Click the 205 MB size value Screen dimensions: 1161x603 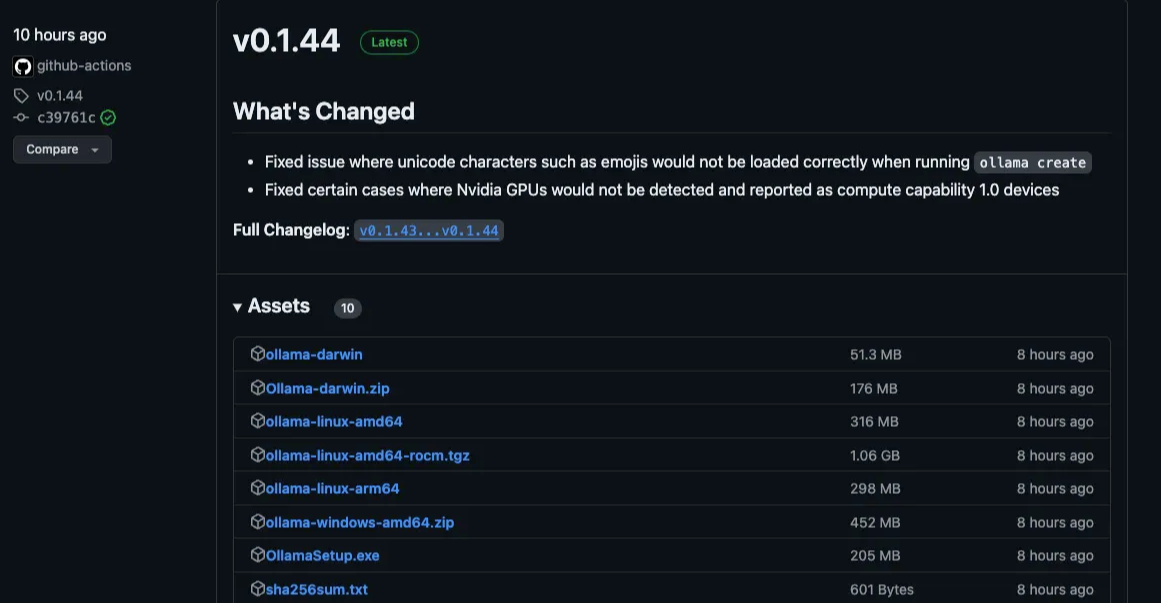(875, 556)
